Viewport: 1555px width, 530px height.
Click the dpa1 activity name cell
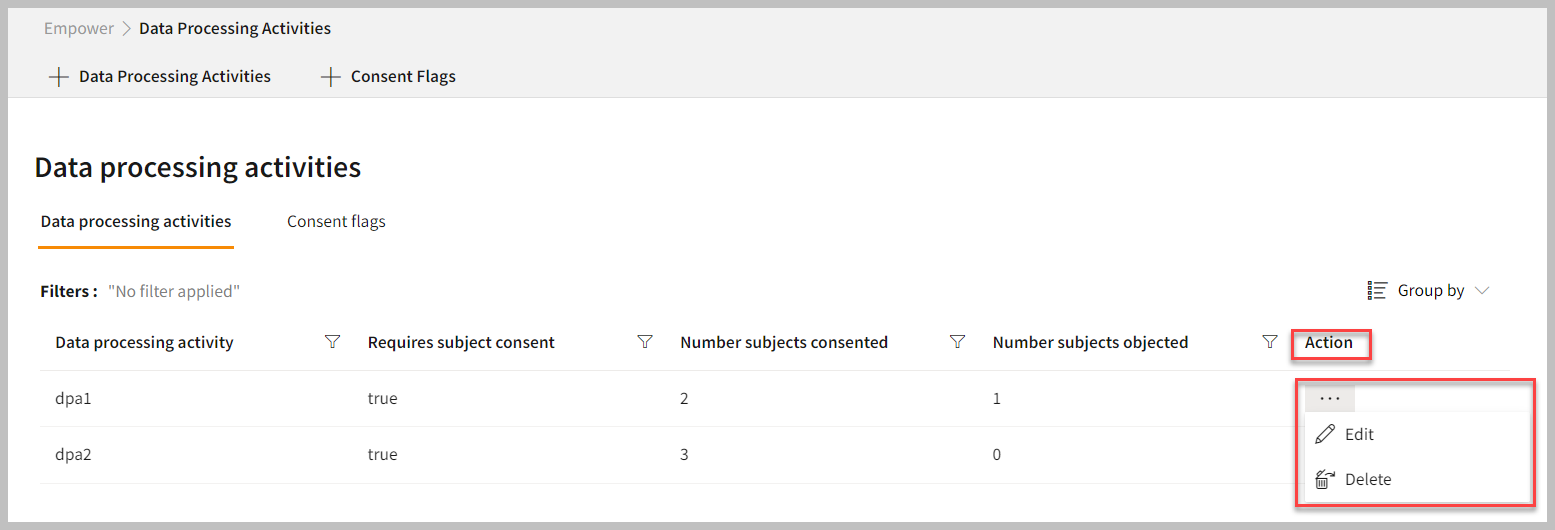73,398
